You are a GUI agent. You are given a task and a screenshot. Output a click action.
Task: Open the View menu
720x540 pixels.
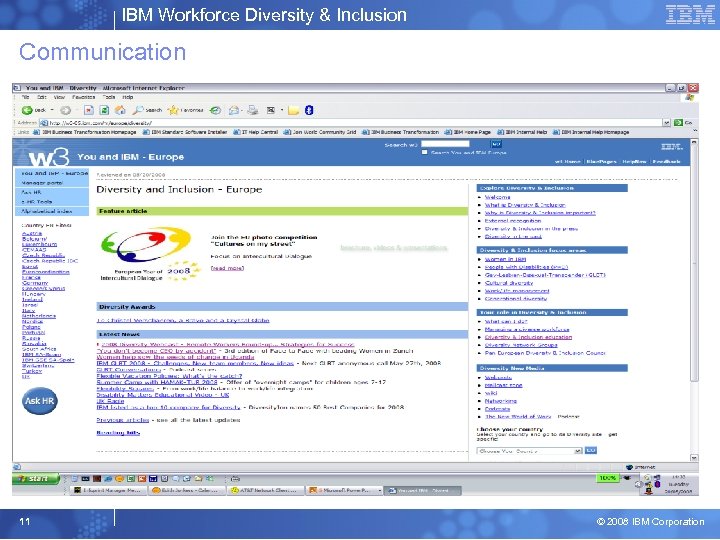pyautogui.click(x=59, y=97)
